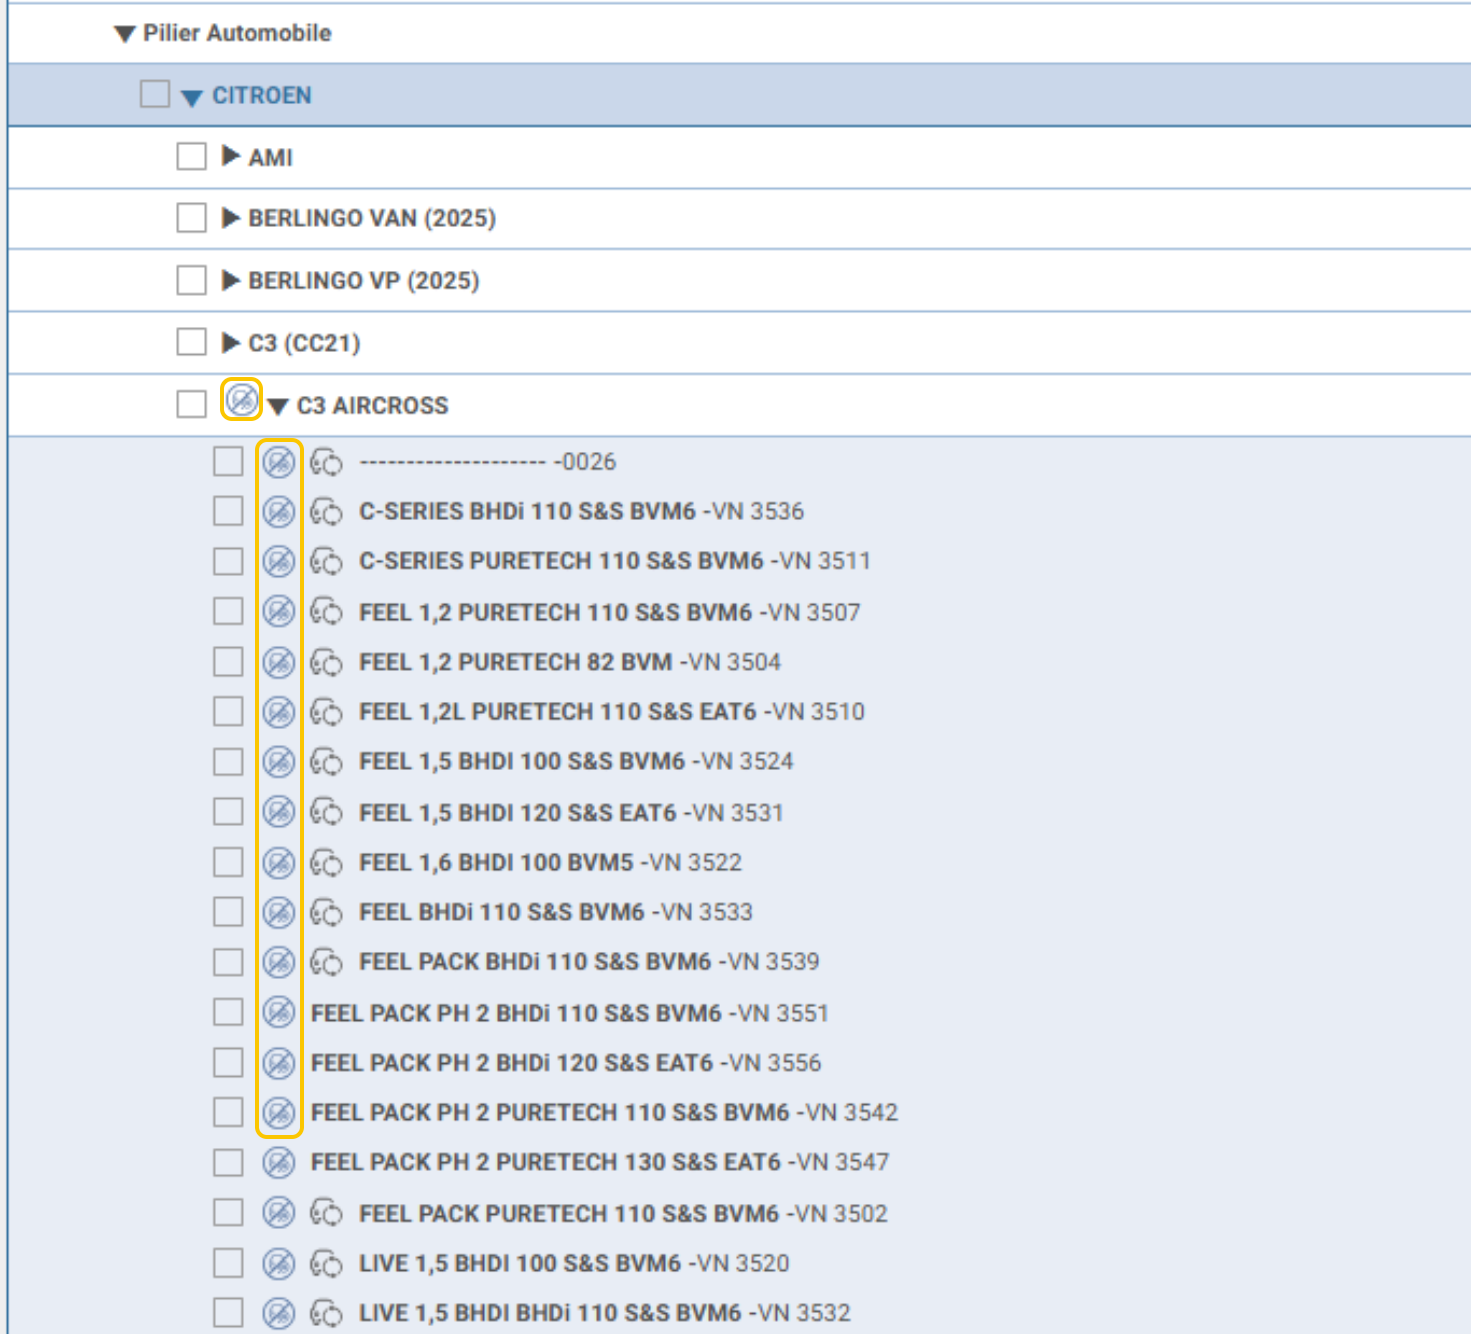The height and width of the screenshot is (1334, 1471).
Task: Select the C3 (CC21) checkbox
Action: 191,342
